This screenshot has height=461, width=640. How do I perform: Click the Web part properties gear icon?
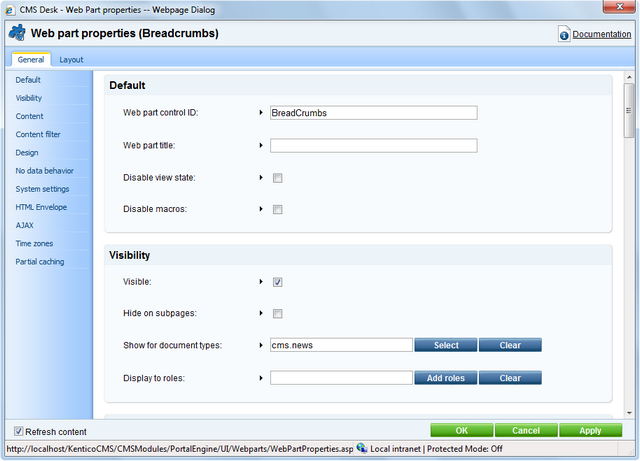click(17, 34)
